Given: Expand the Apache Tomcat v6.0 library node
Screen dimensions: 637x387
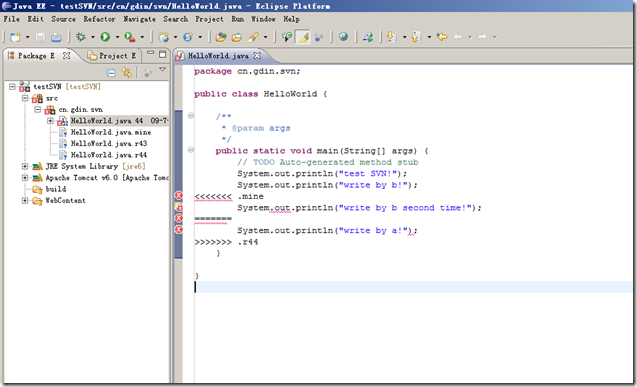Looking at the screenshot, I should 25,177.
